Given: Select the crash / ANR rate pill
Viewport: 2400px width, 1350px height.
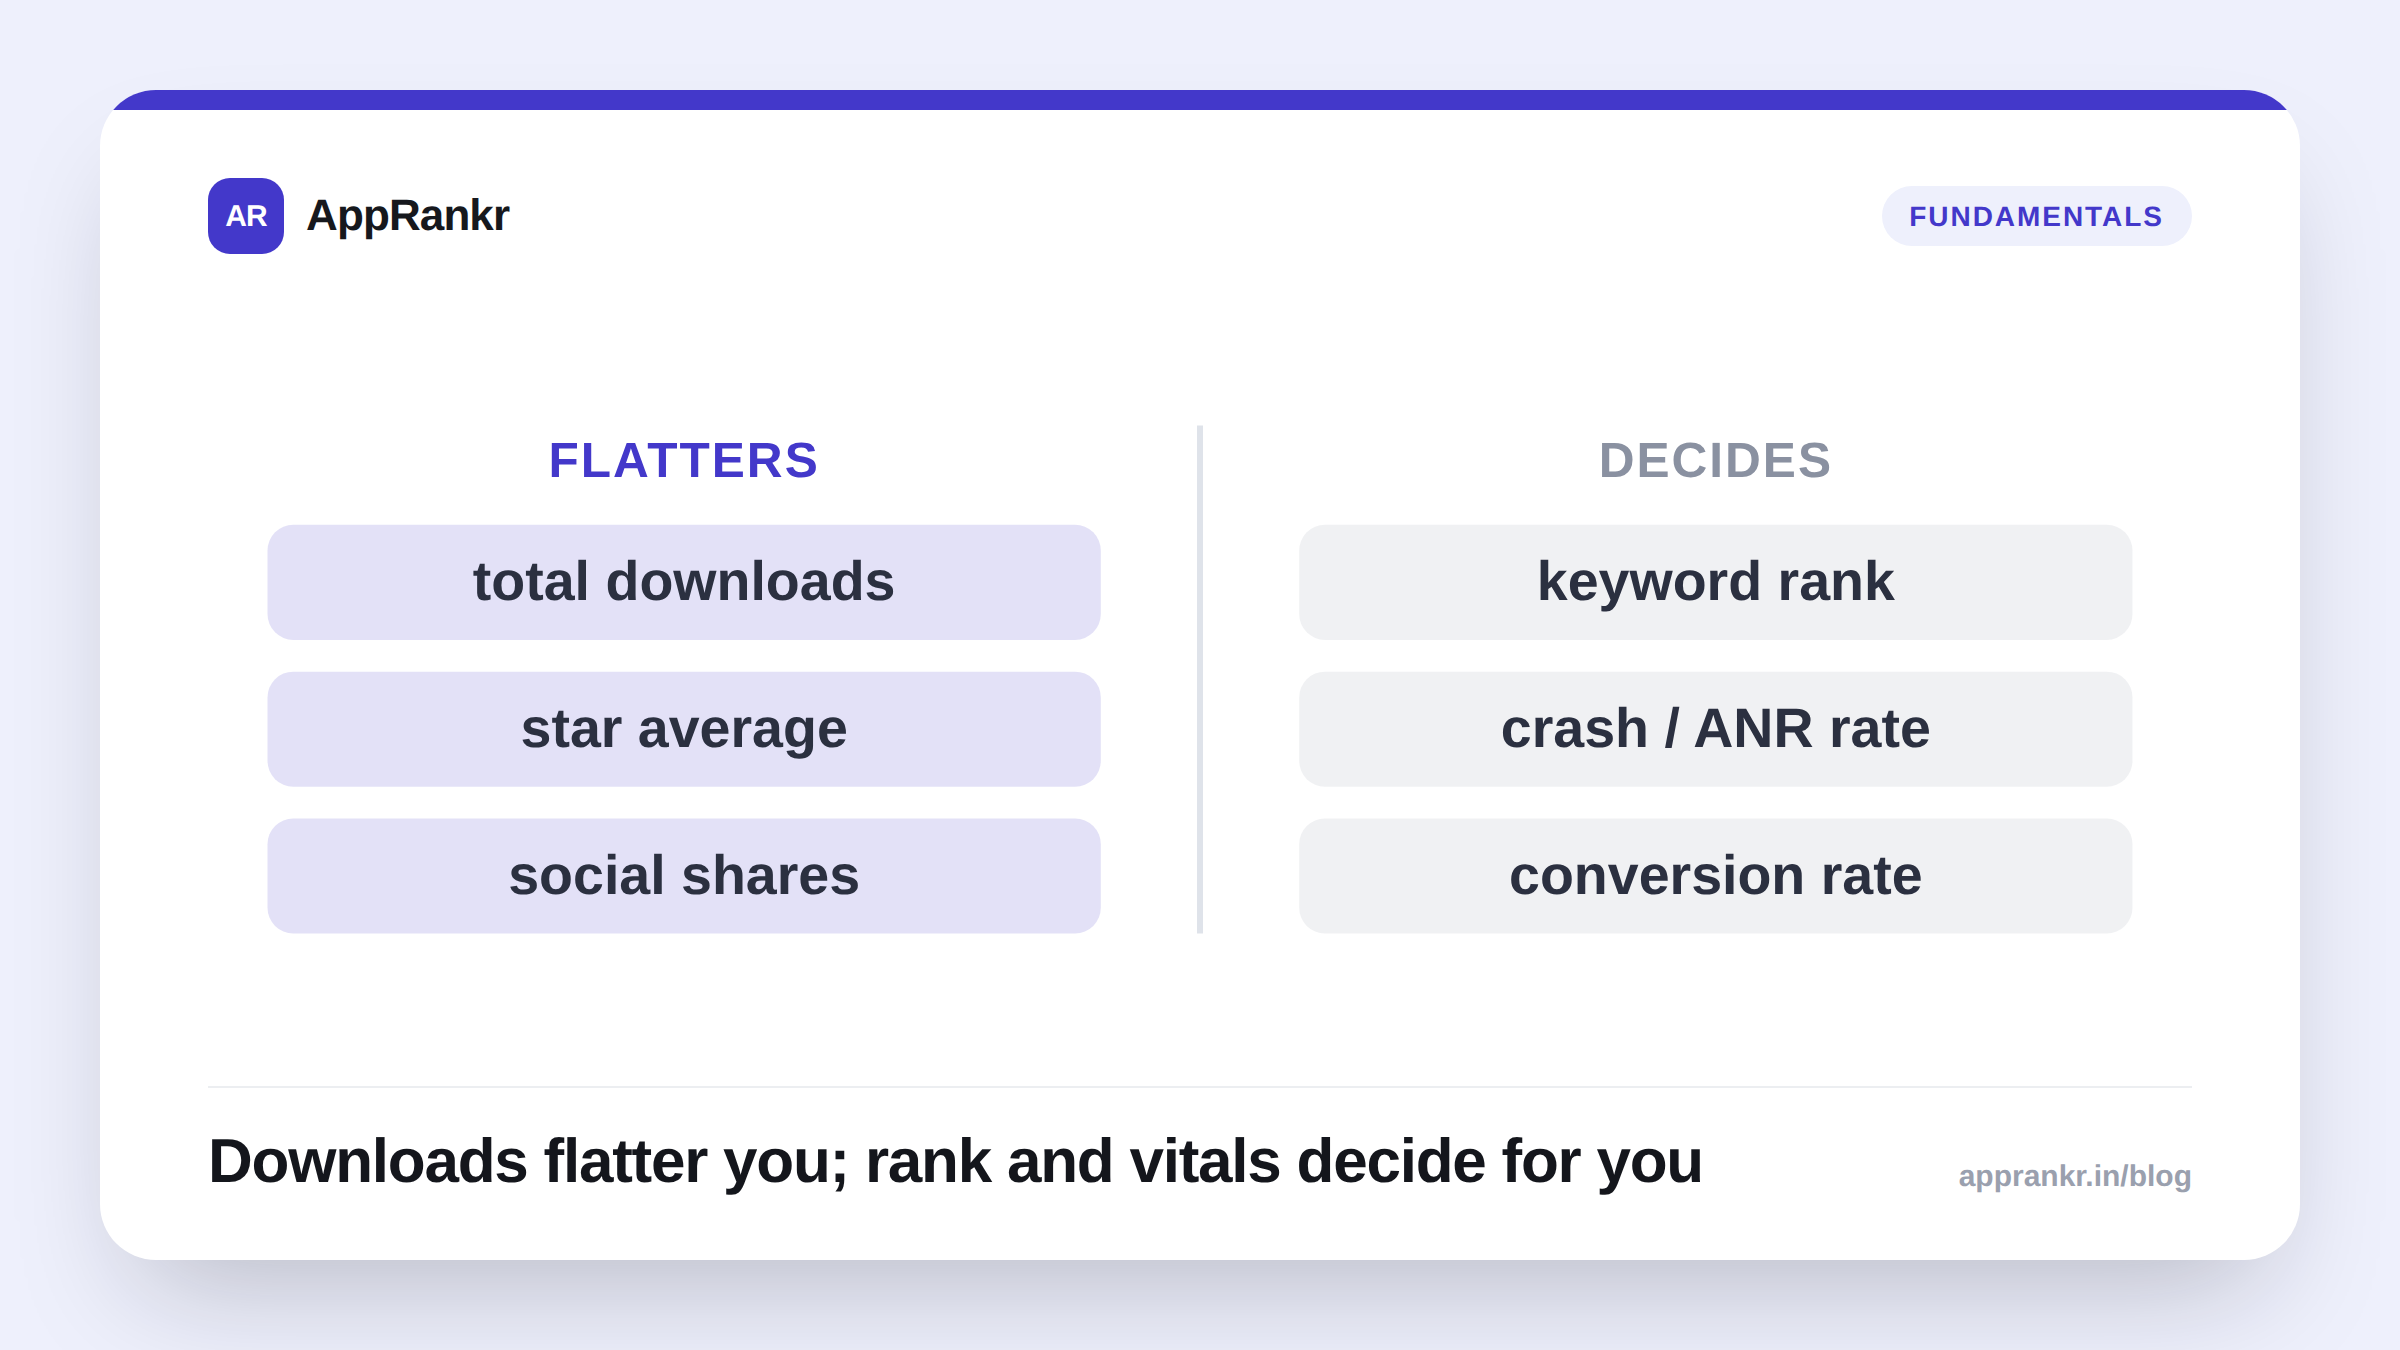Looking at the screenshot, I should click(1715, 729).
